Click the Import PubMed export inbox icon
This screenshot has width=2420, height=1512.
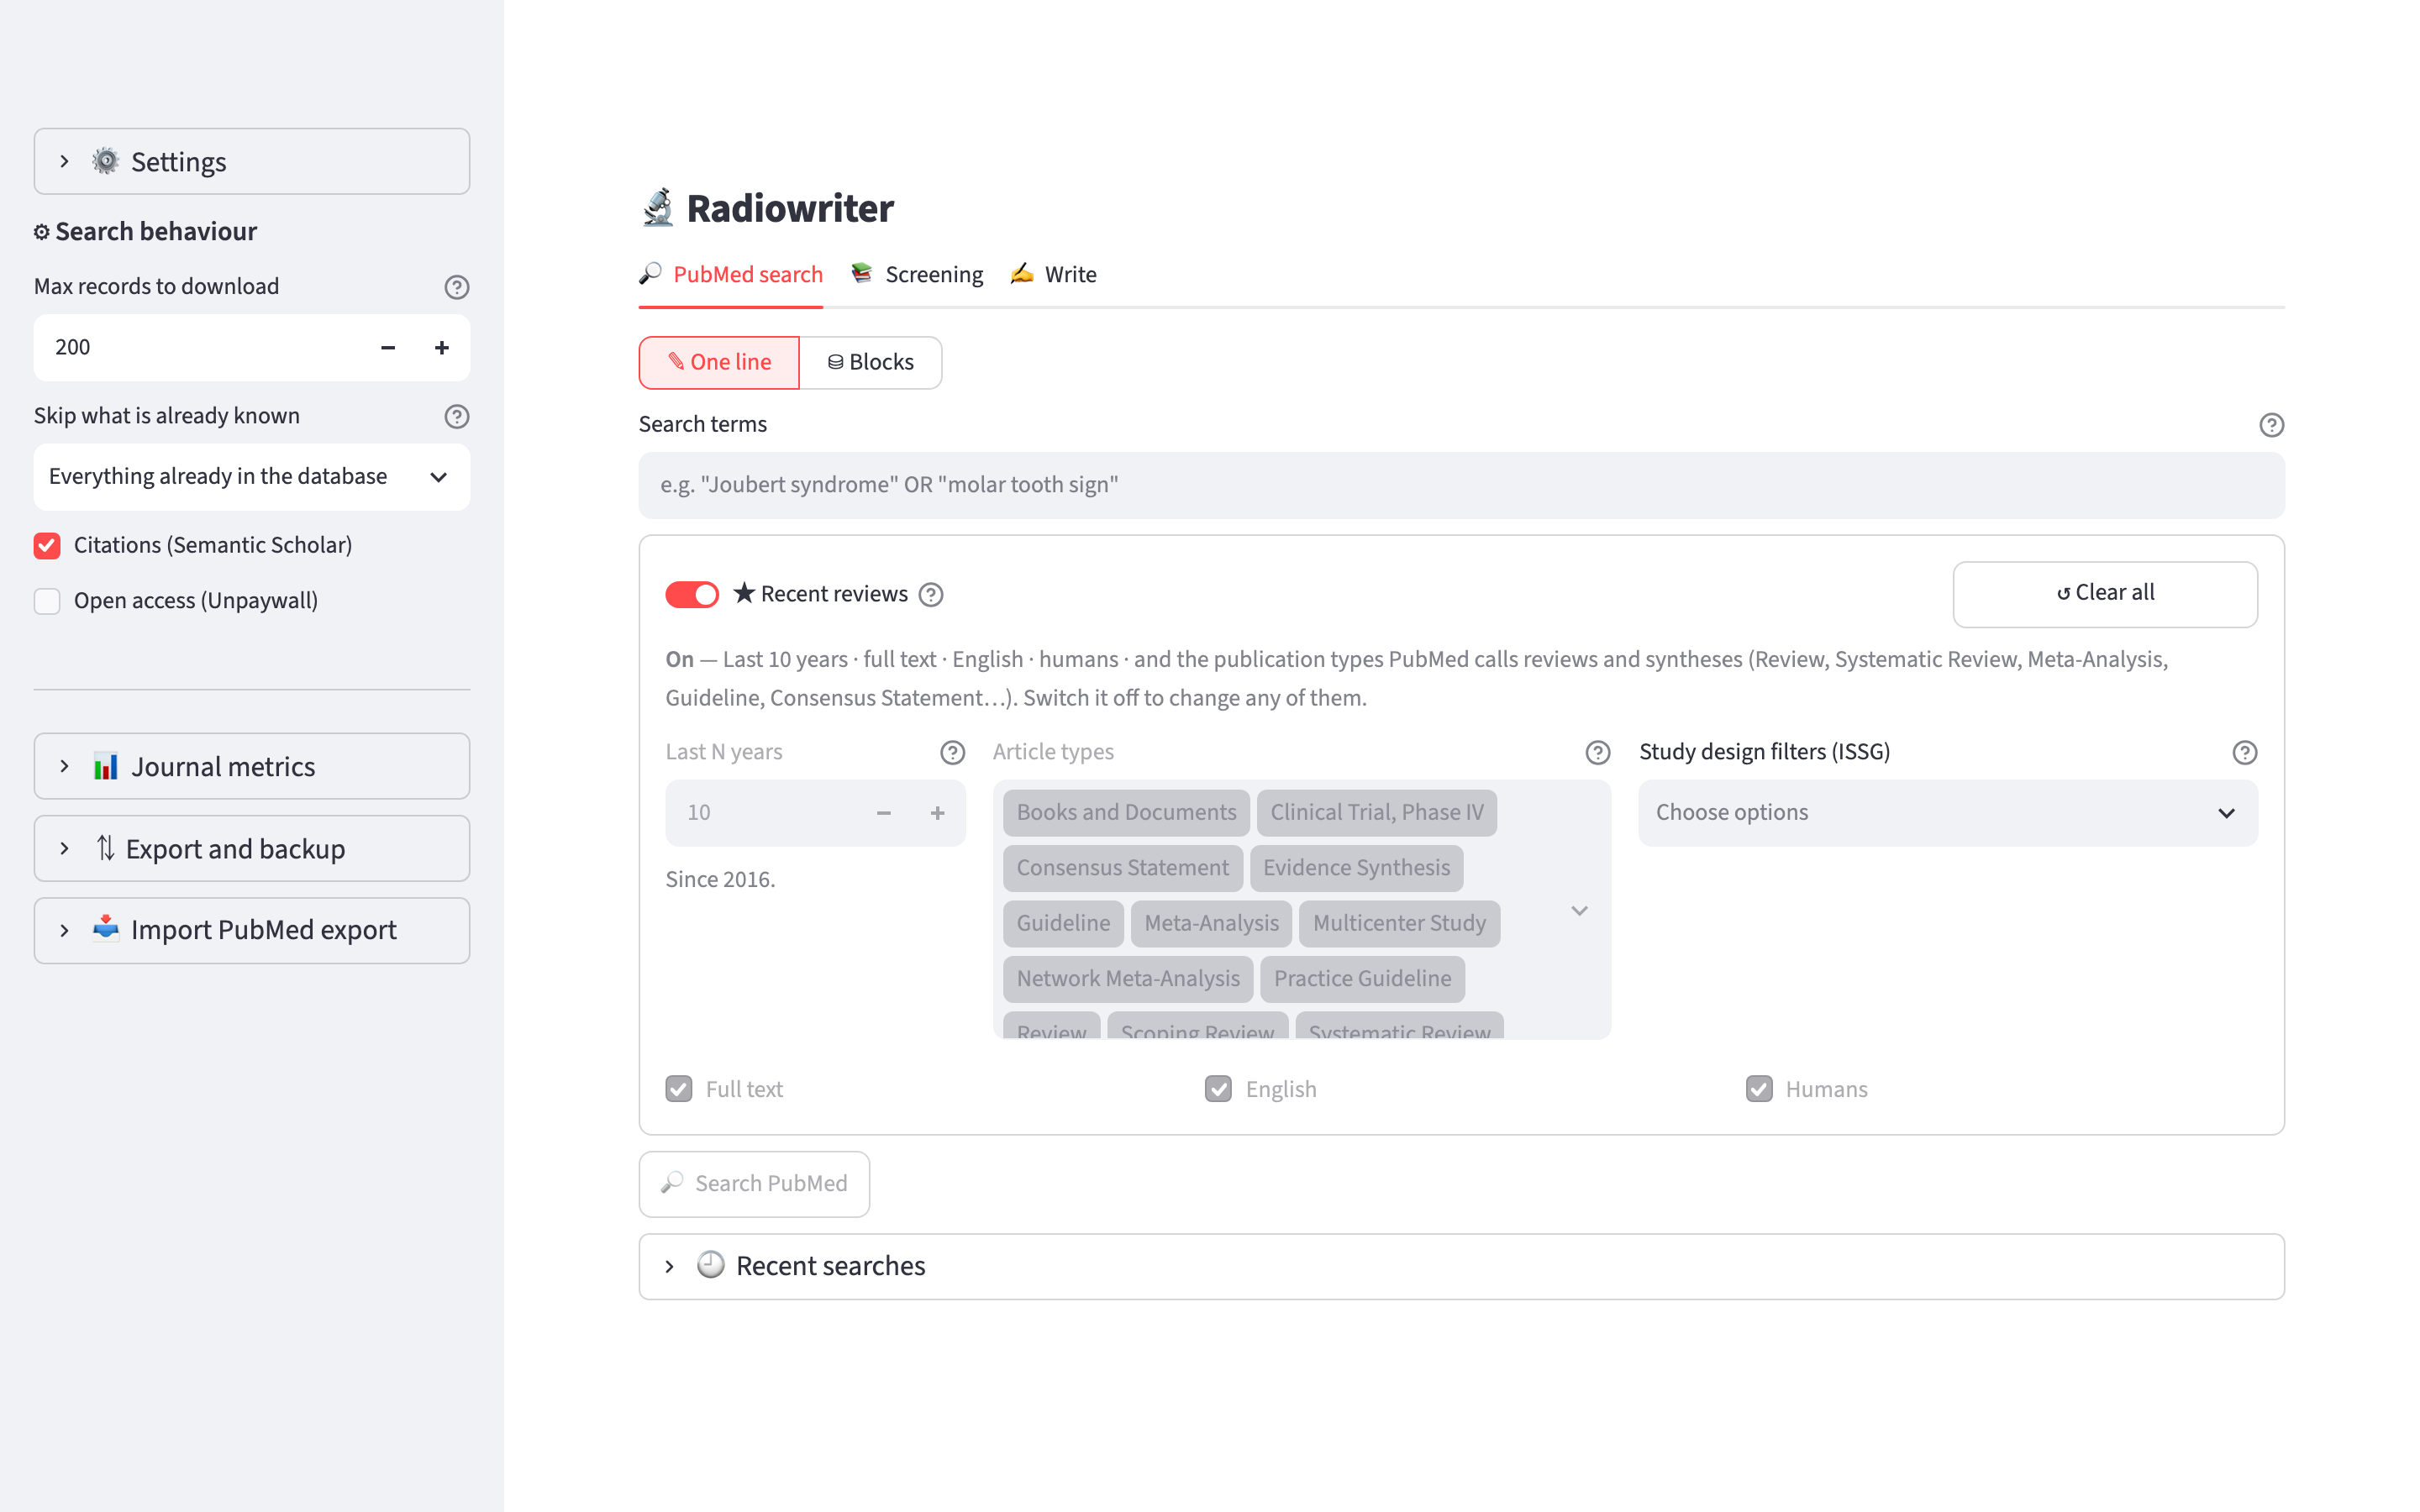point(105,929)
